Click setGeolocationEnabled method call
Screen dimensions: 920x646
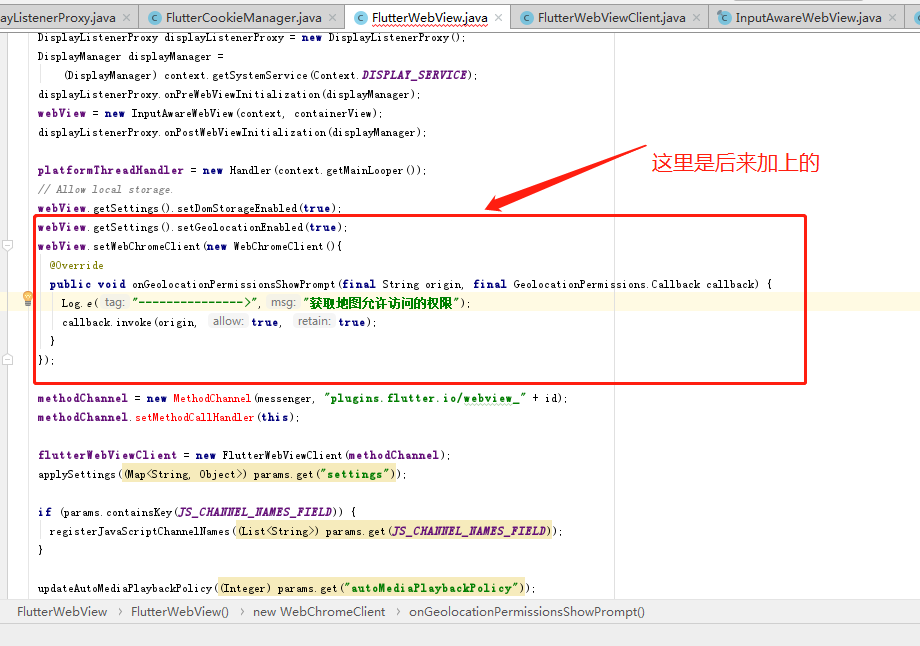(x=240, y=227)
